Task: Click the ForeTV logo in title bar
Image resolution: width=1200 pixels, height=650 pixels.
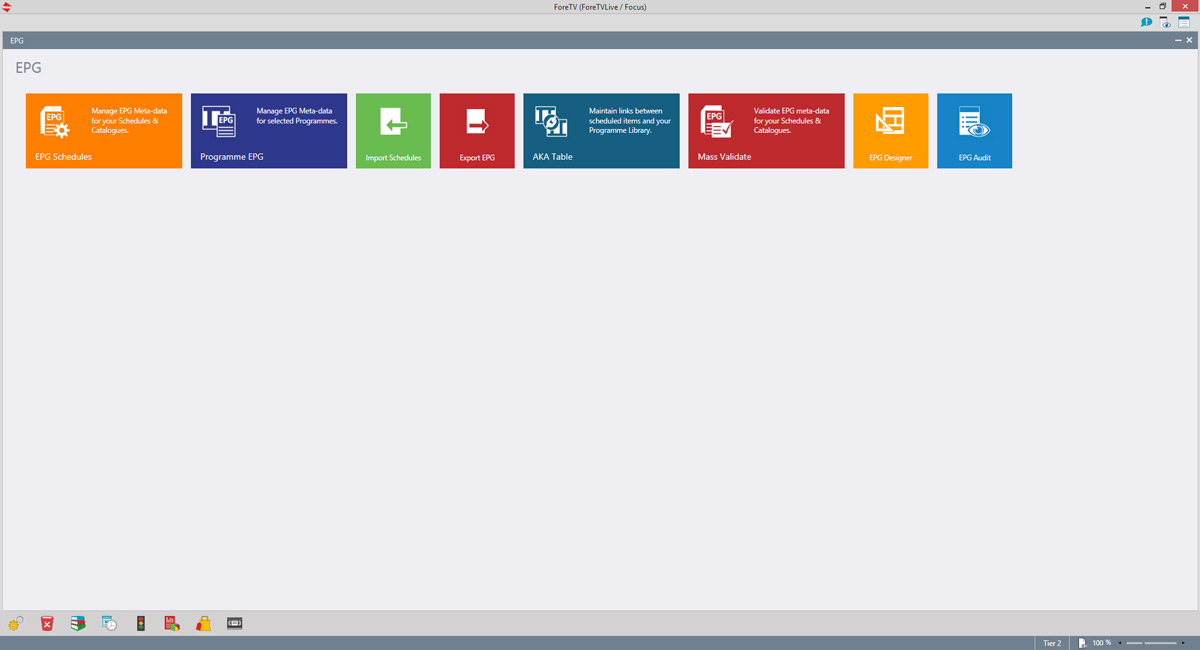Action: [x=7, y=6]
